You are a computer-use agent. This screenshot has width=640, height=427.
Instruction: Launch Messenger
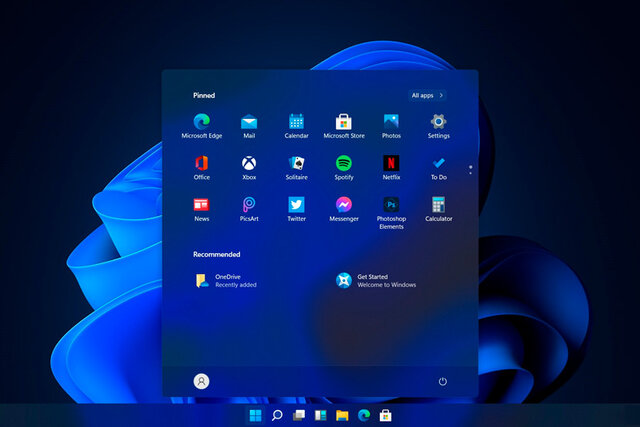click(344, 209)
